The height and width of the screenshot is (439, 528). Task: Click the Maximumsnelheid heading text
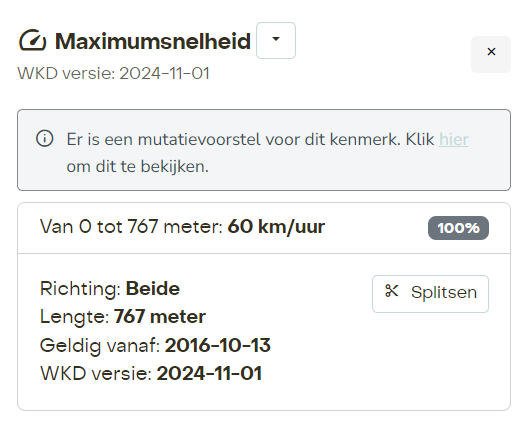(x=153, y=41)
